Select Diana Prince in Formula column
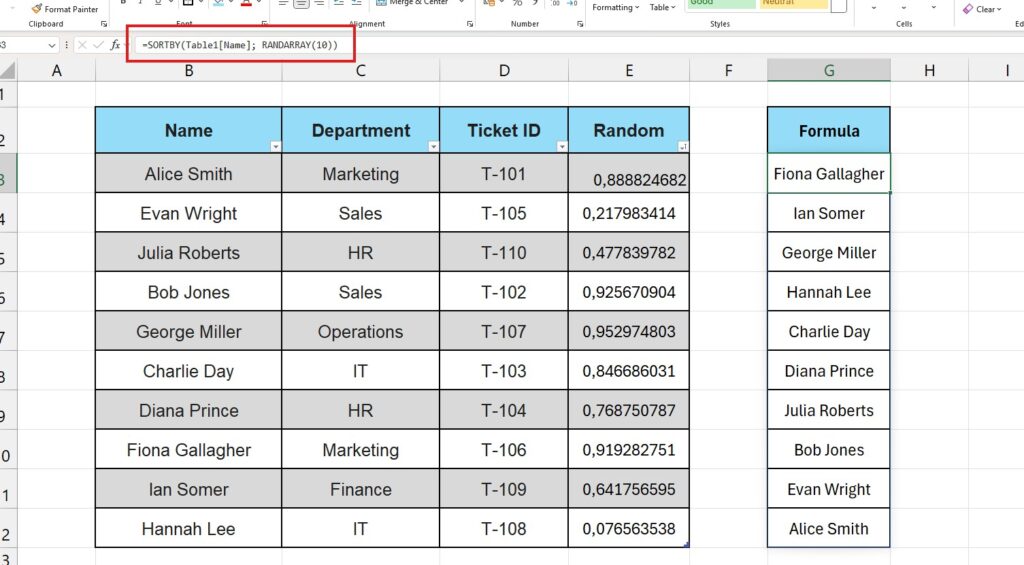This screenshot has width=1024, height=565. pyautogui.click(x=829, y=371)
